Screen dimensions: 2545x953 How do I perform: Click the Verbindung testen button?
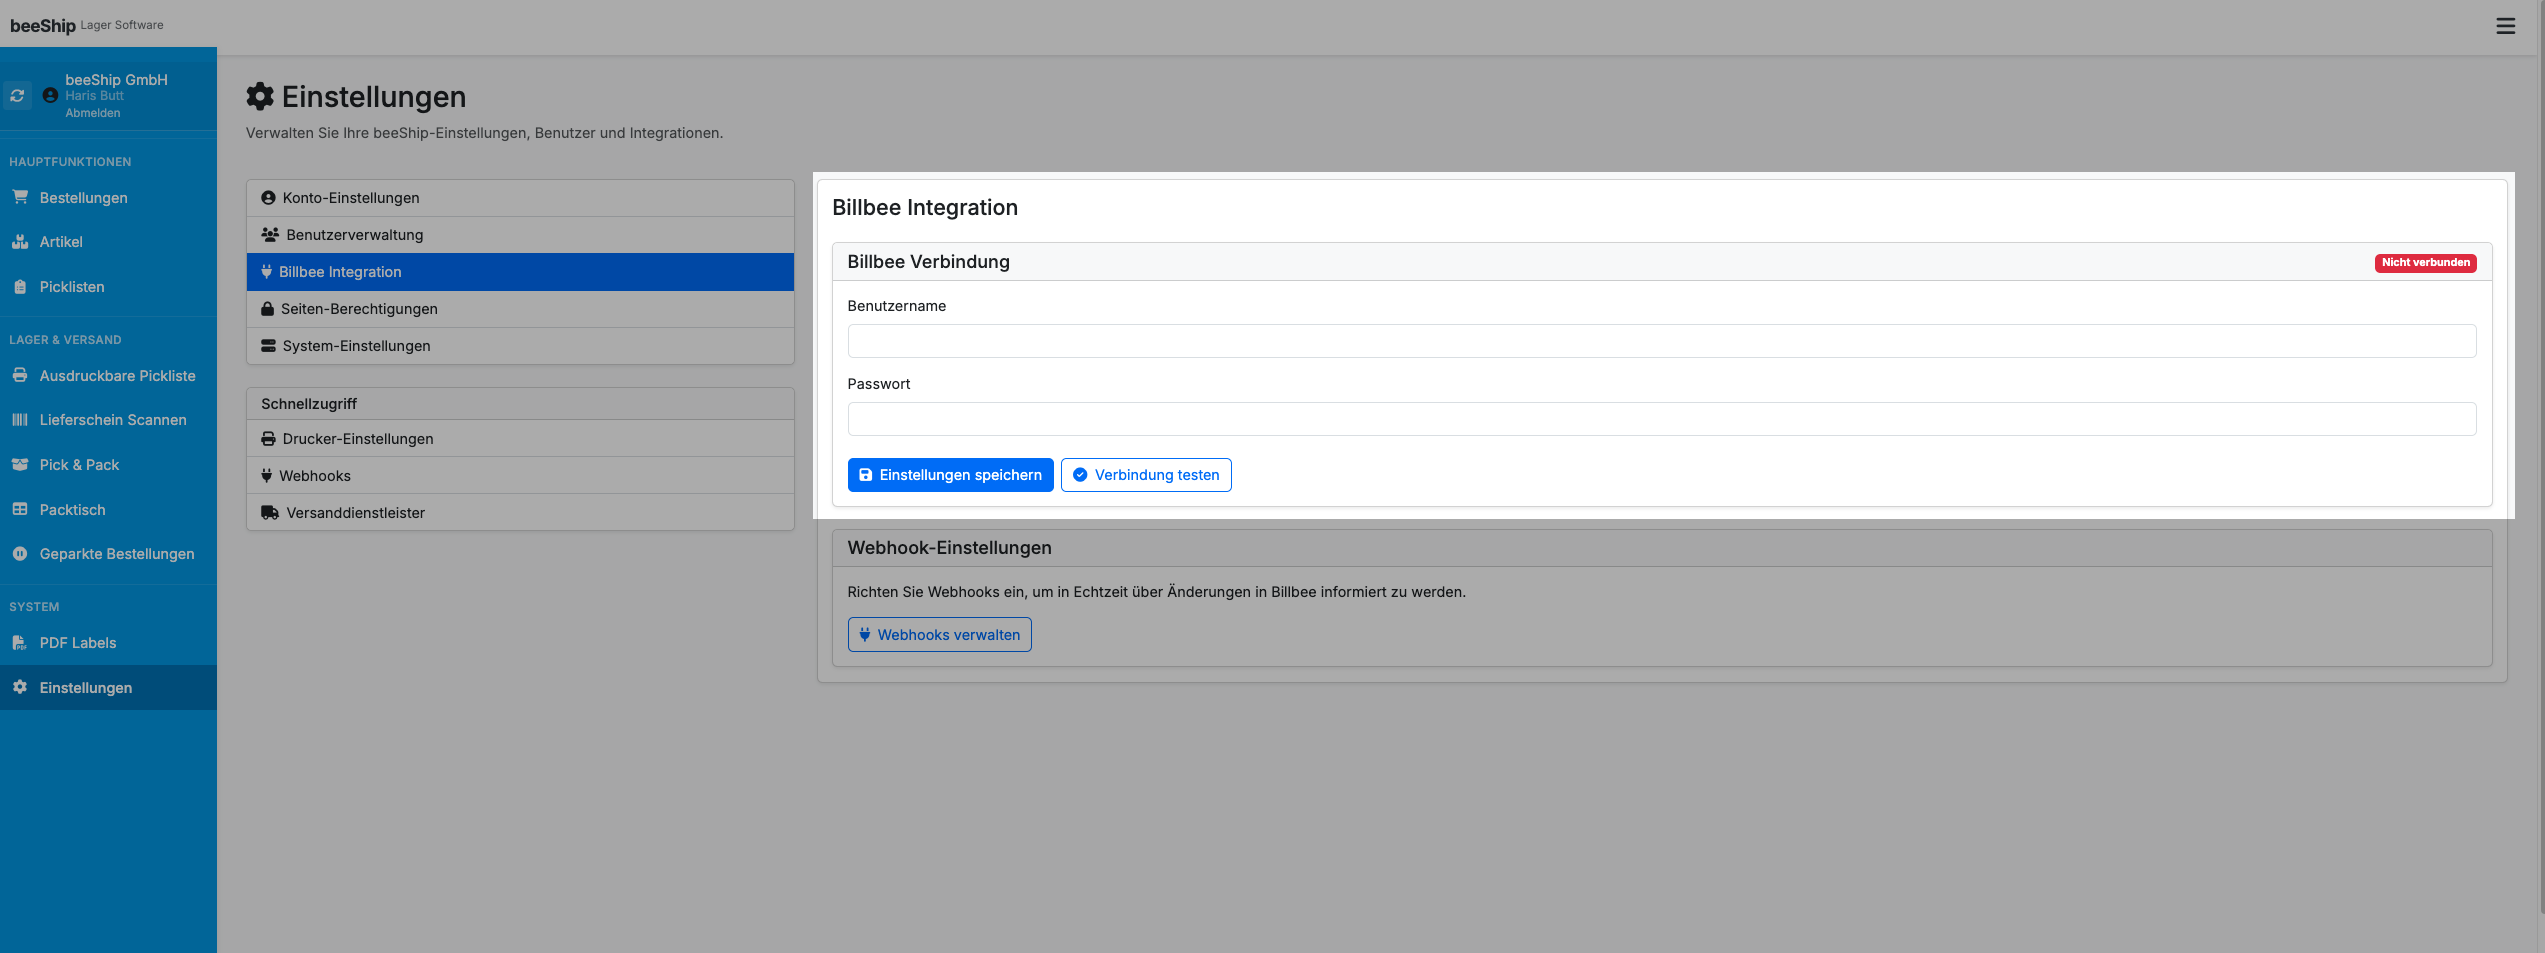(x=1146, y=475)
